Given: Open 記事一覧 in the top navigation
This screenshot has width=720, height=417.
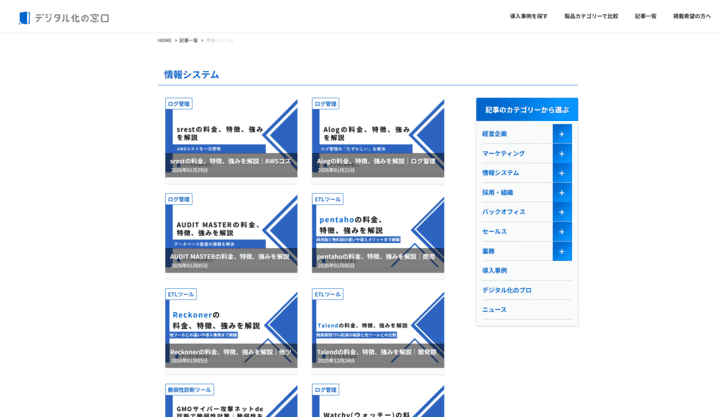Looking at the screenshot, I should click(x=646, y=16).
